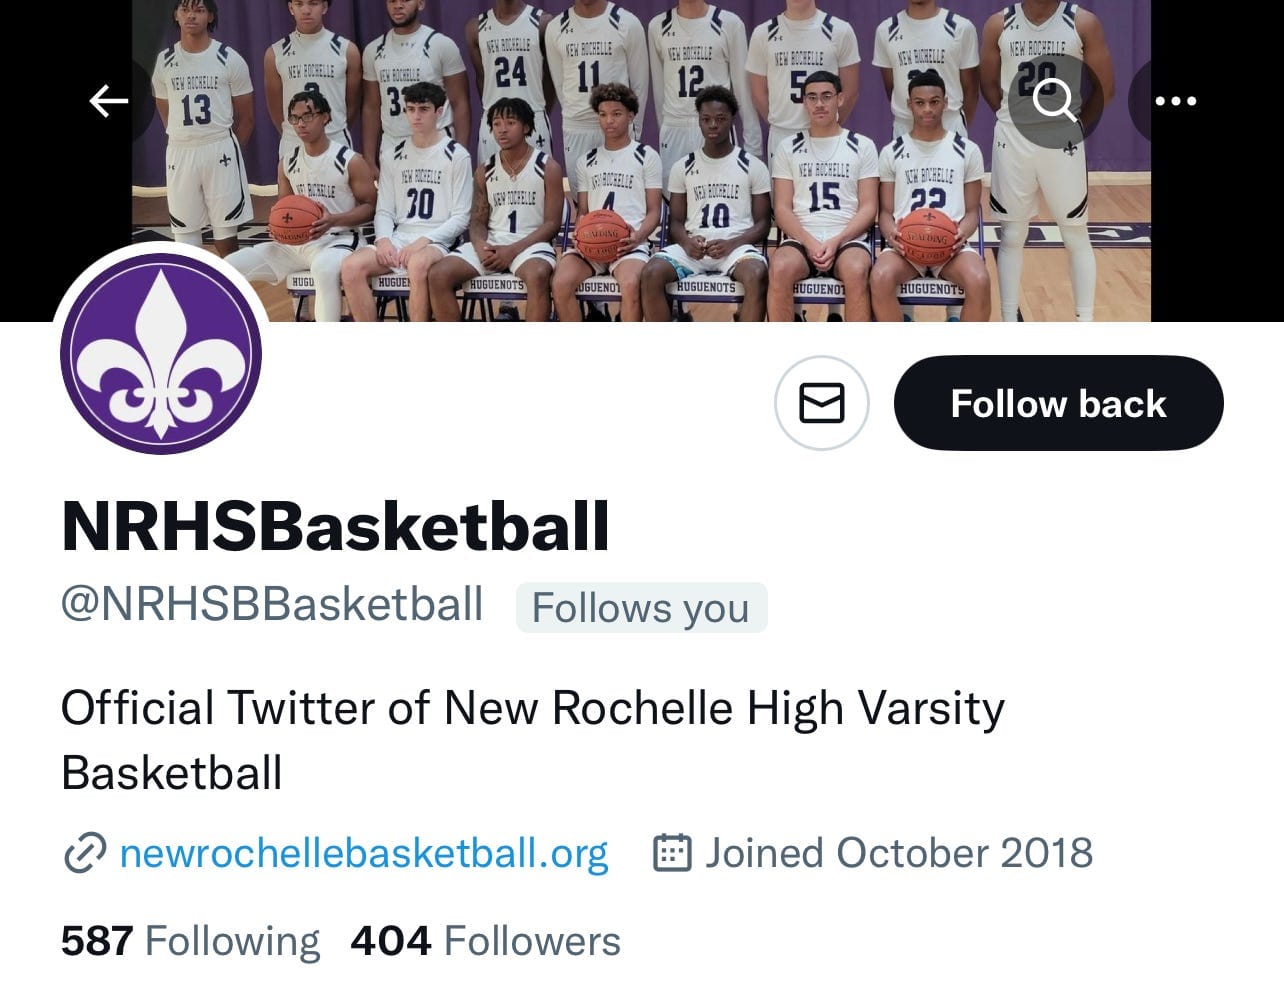Open profile search magnifier icon
The width and height of the screenshot is (1284, 995).
click(x=1053, y=101)
